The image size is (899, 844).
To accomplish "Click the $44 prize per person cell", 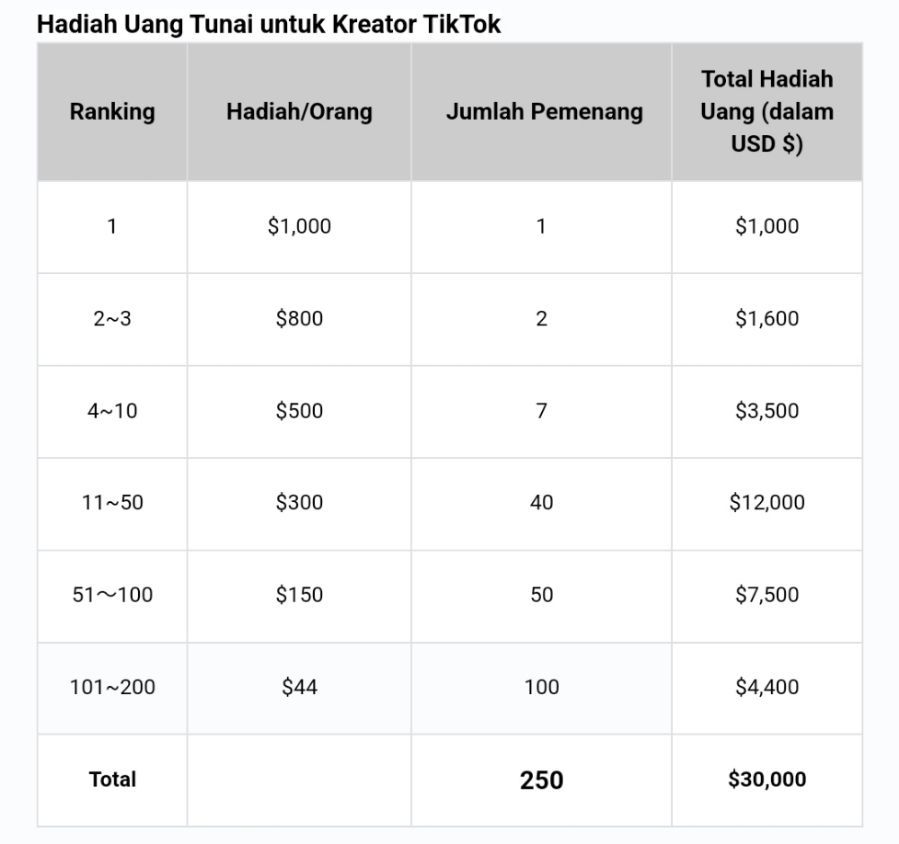I will 299,687.
